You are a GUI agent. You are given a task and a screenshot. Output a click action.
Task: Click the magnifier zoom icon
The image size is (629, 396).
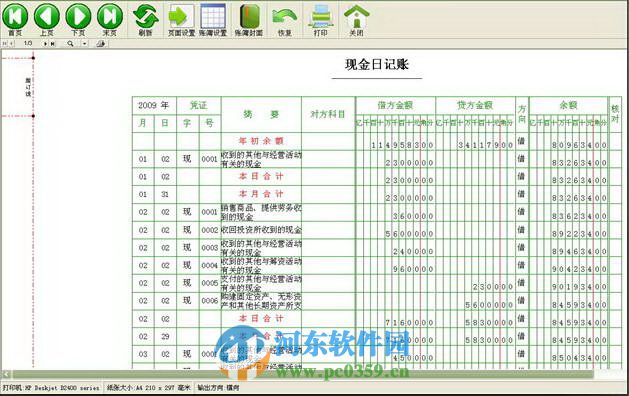pos(71,43)
